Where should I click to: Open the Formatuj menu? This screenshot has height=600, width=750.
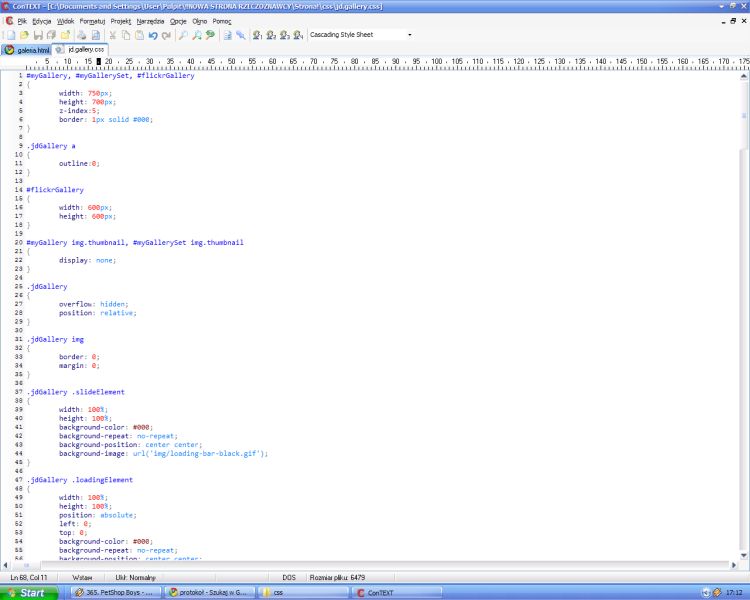(x=92, y=20)
